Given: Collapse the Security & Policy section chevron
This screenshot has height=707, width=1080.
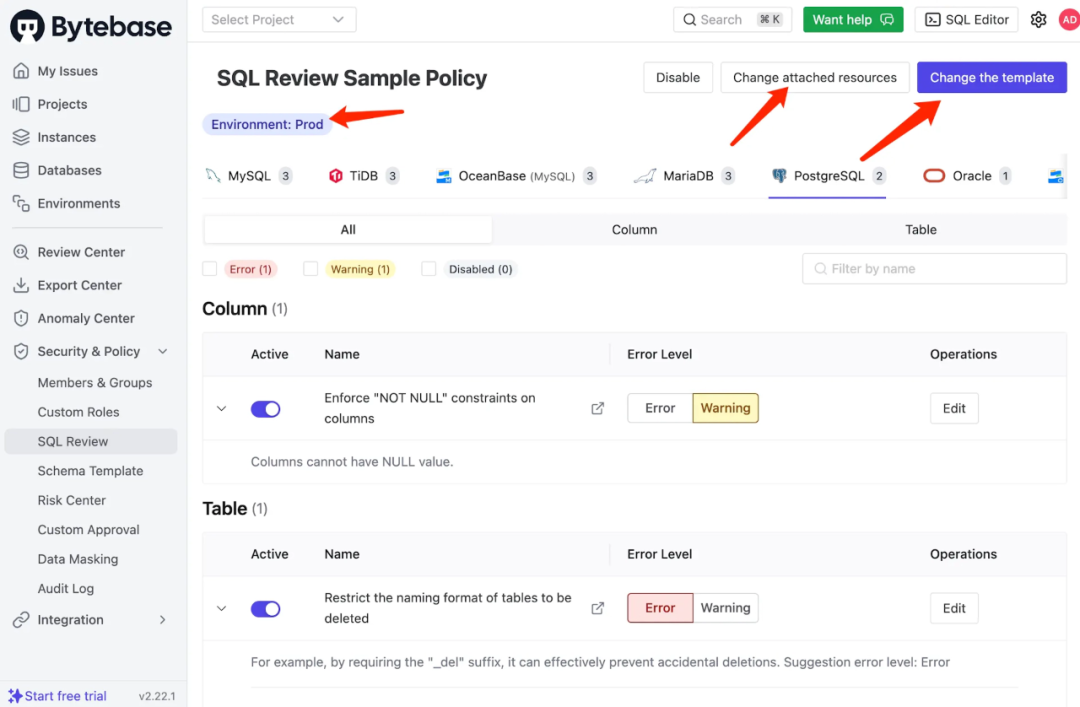Looking at the screenshot, I should 163,351.
